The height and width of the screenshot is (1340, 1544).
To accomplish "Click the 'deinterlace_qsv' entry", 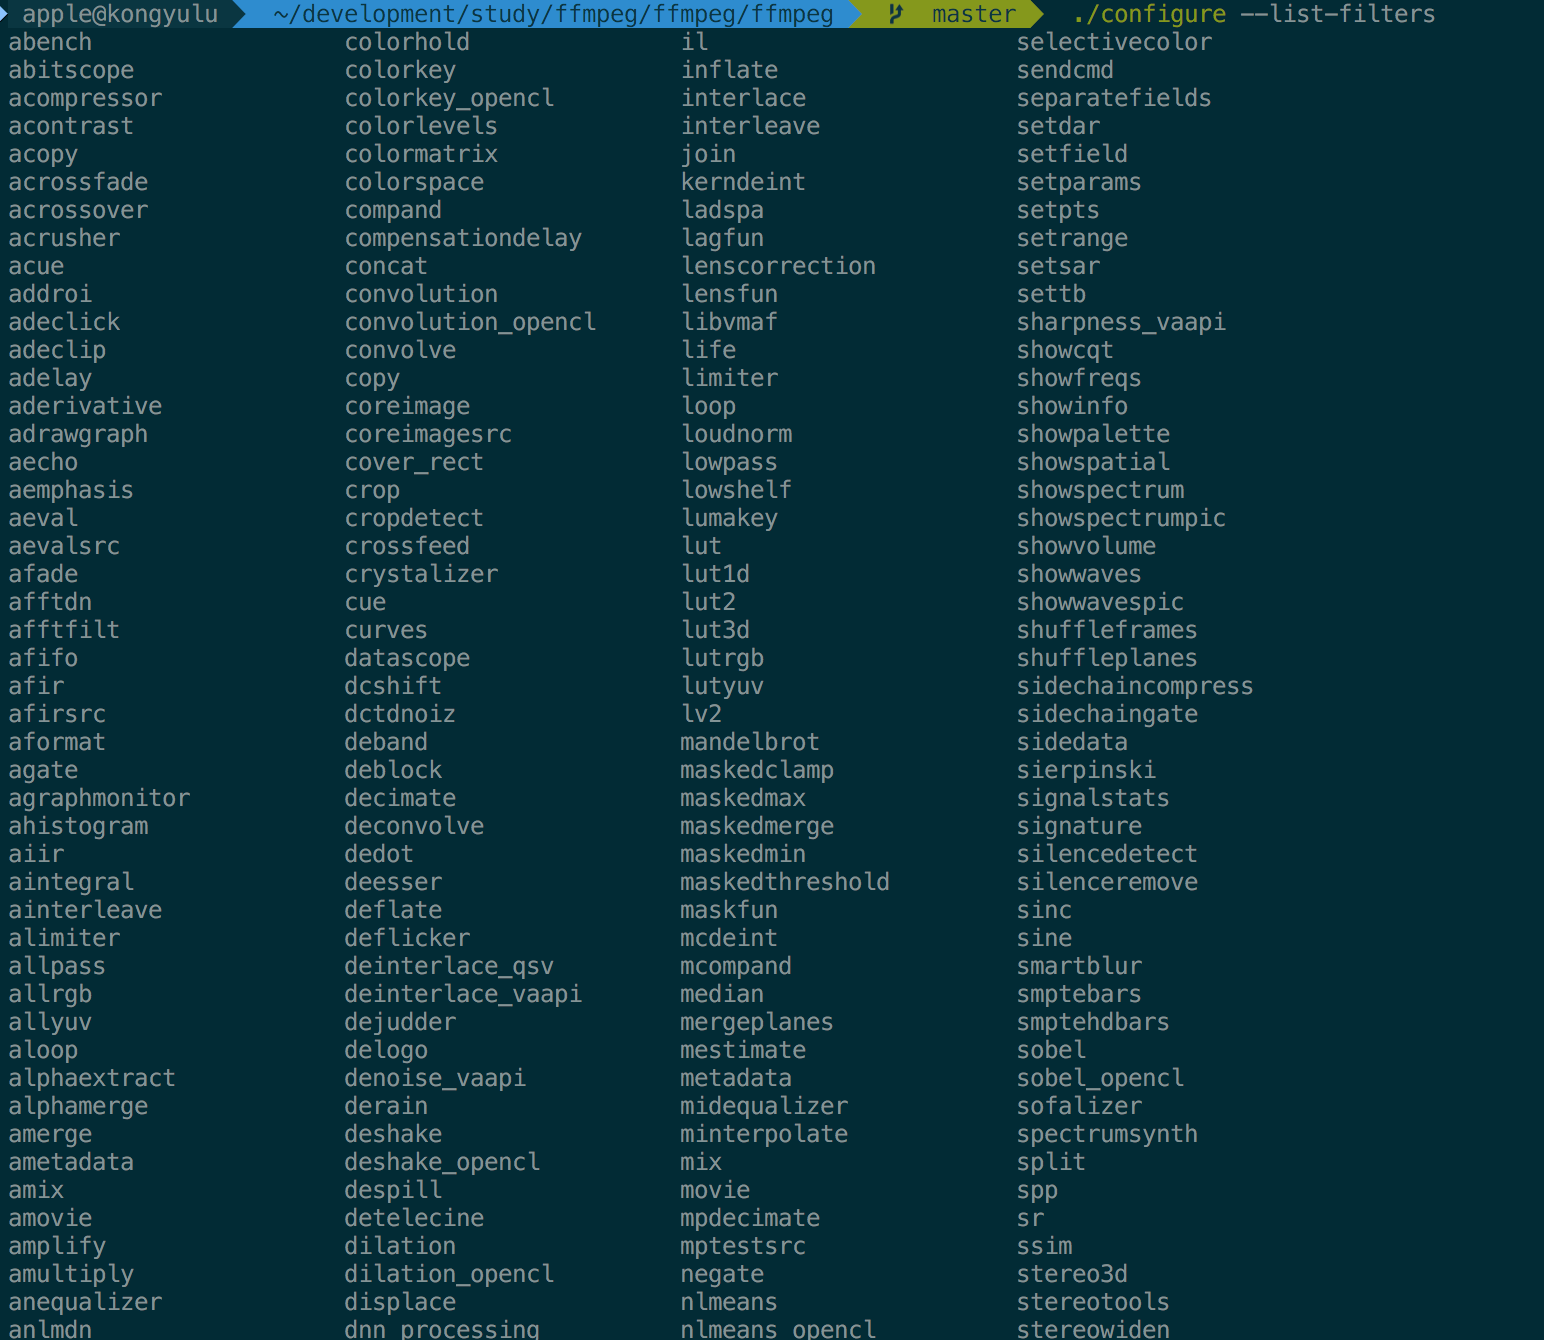I will 449,966.
